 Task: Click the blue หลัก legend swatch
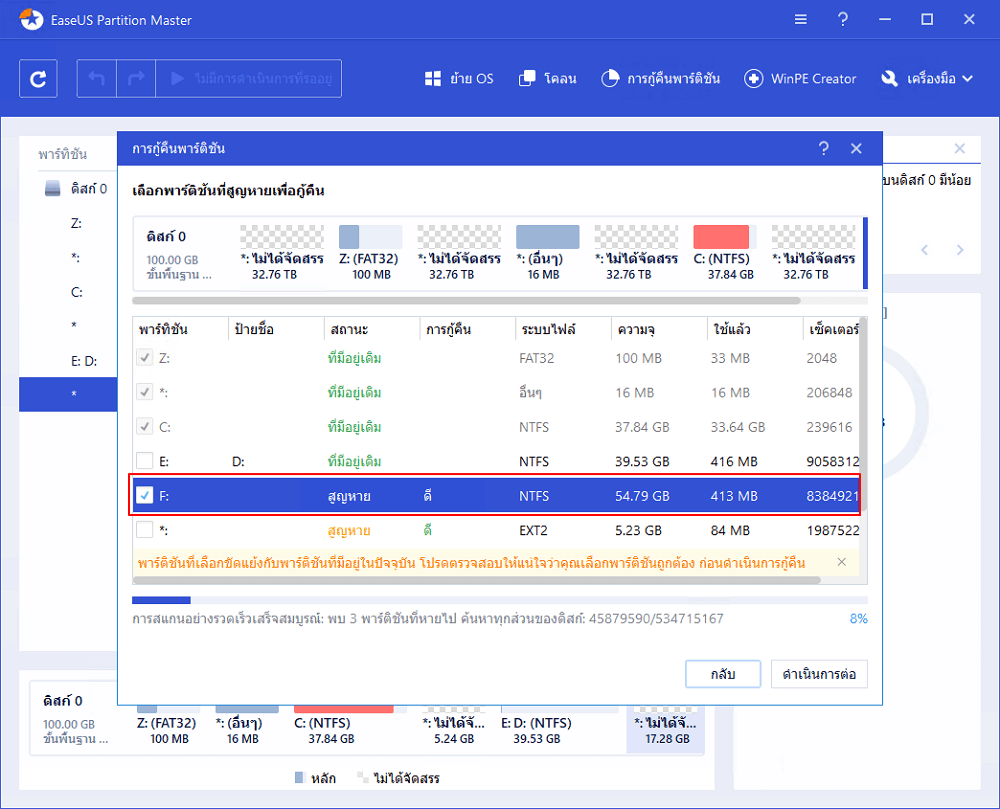click(300, 777)
